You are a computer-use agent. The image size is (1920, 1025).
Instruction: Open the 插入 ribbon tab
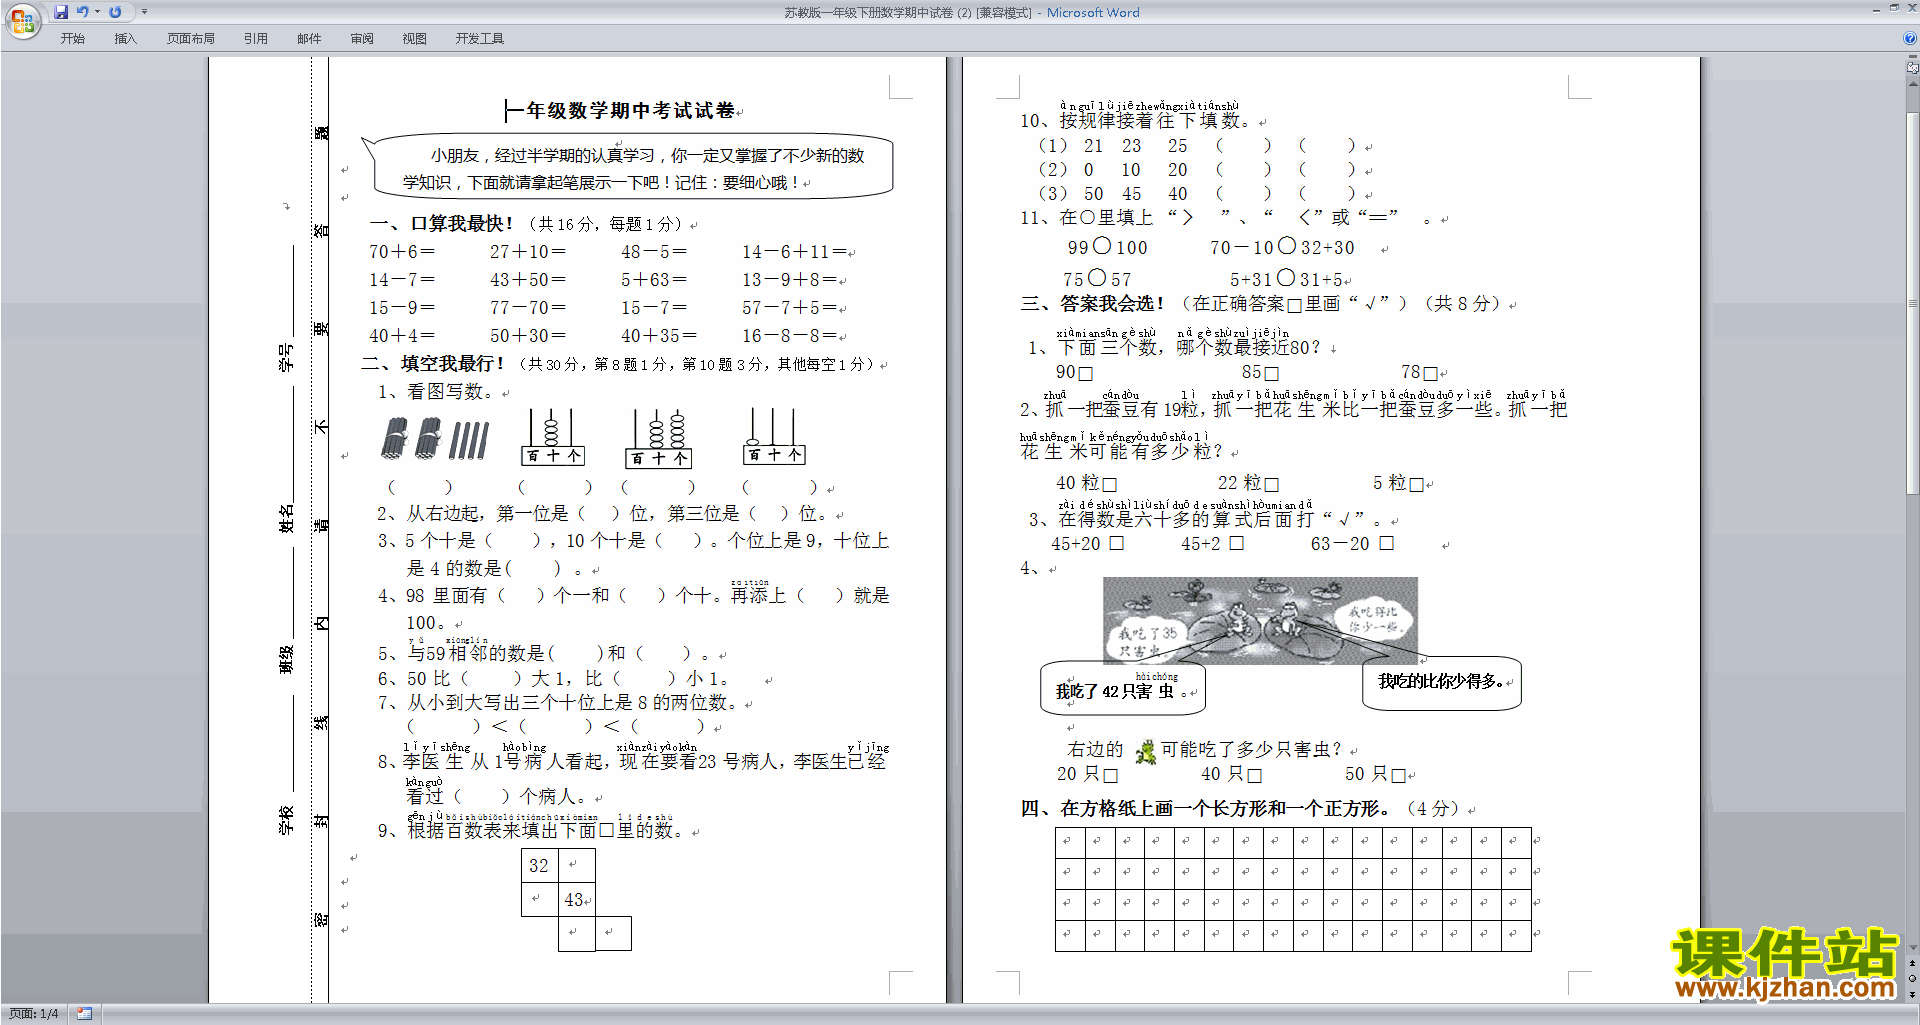pos(125,39)
